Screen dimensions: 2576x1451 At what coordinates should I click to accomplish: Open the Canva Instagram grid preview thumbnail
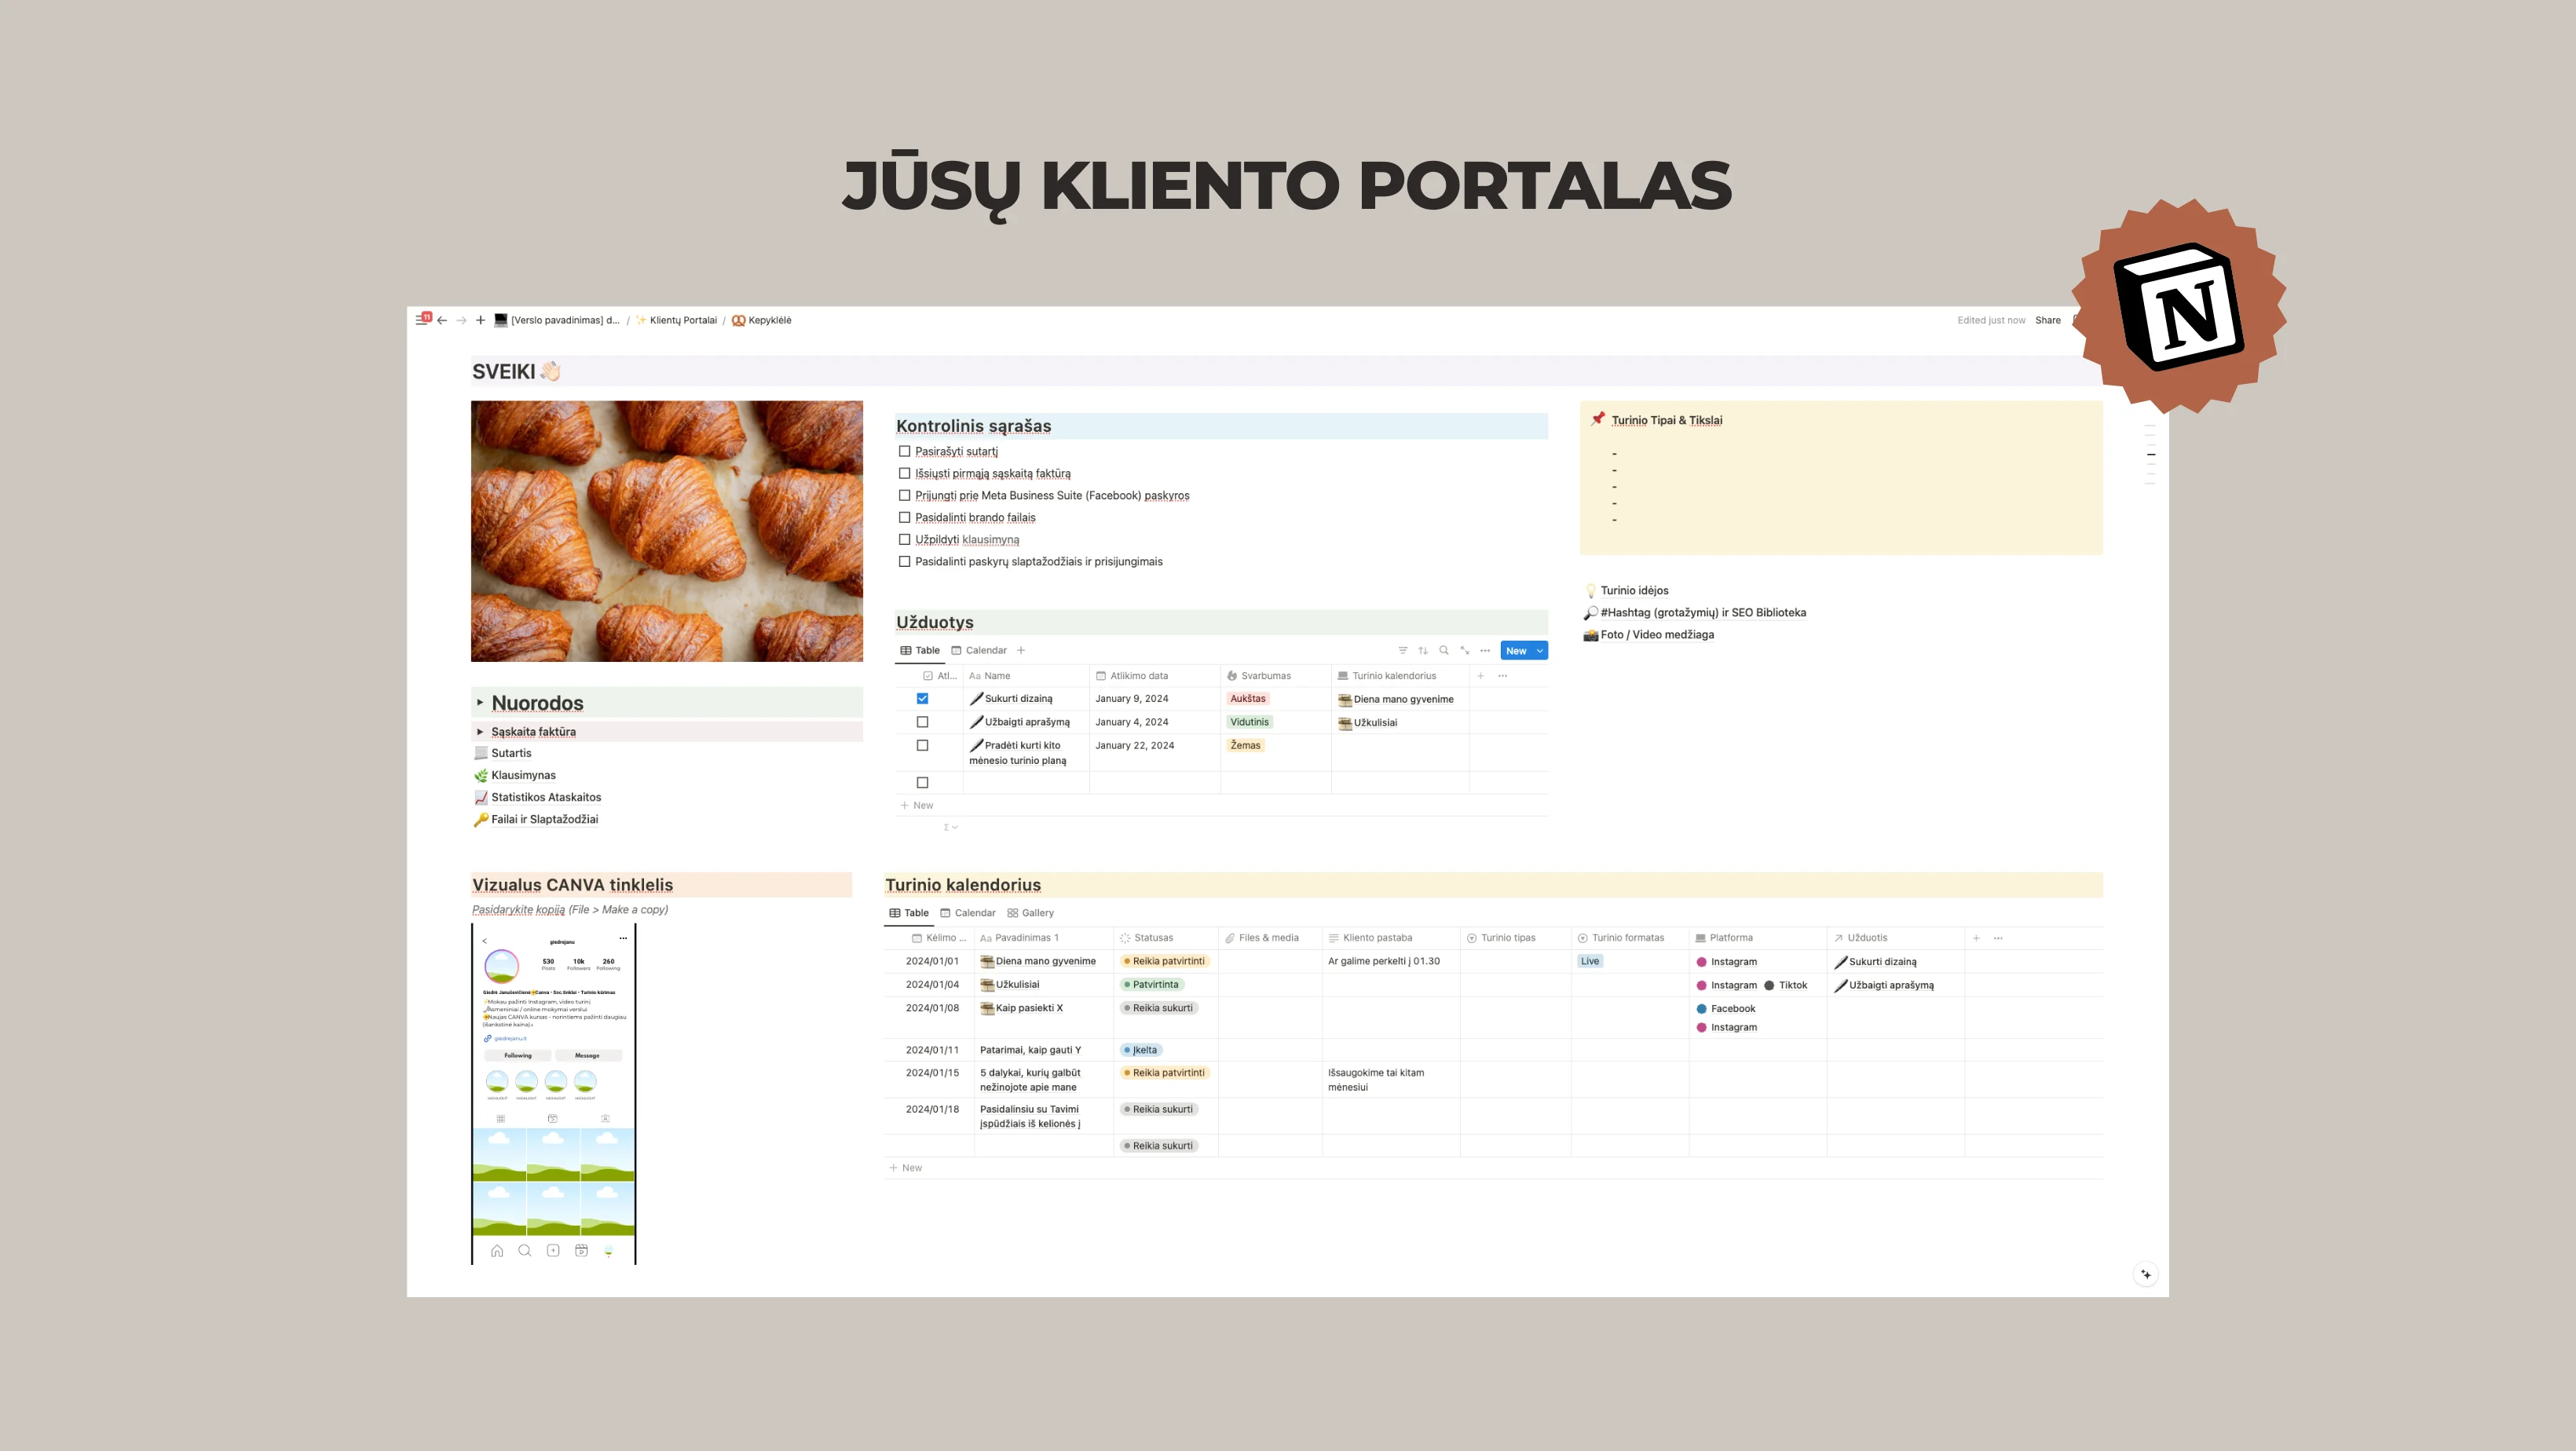(x=554, y=1094)
